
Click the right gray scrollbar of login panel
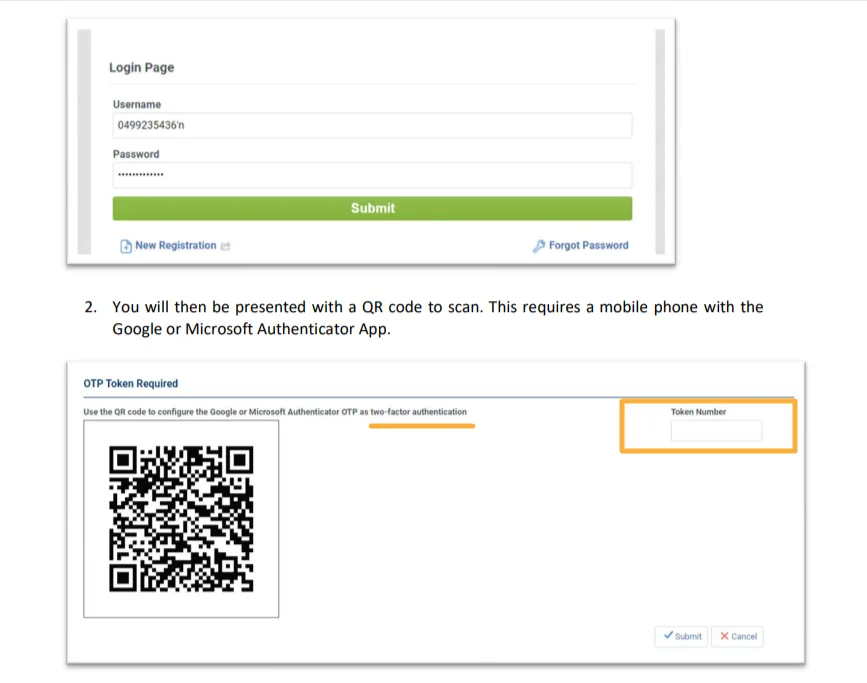point(660,142)
